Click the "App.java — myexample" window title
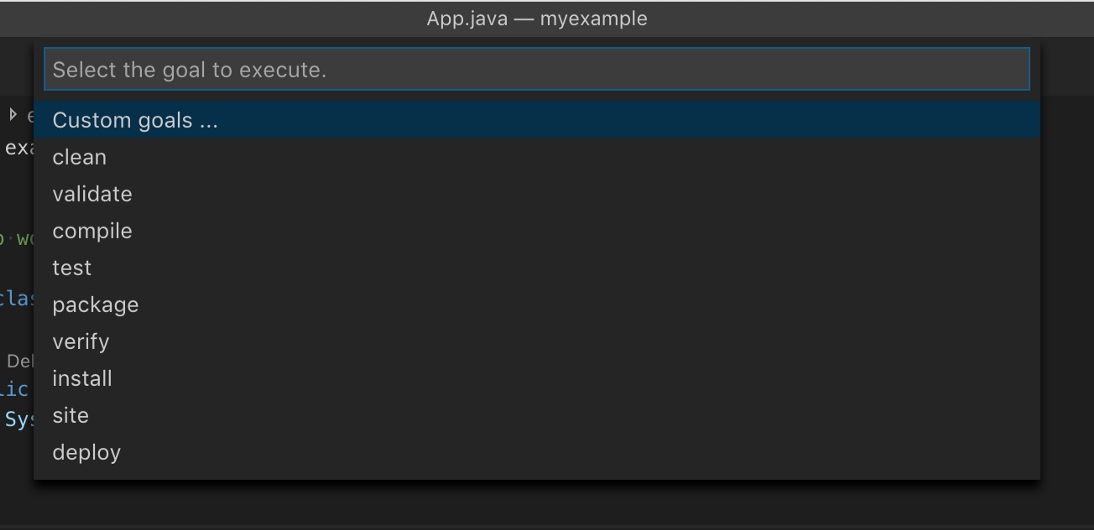The image size is (1094, 530). pos(537,19)
